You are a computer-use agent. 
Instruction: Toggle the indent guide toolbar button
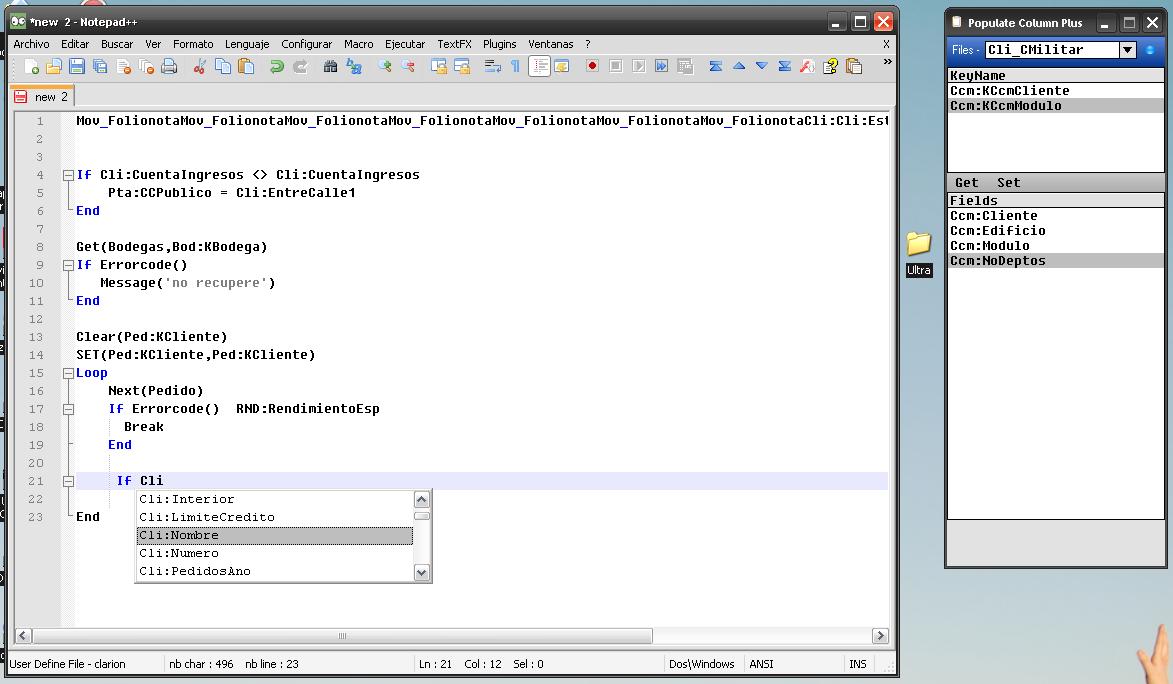pyautogui.click(x=539, y=67)
